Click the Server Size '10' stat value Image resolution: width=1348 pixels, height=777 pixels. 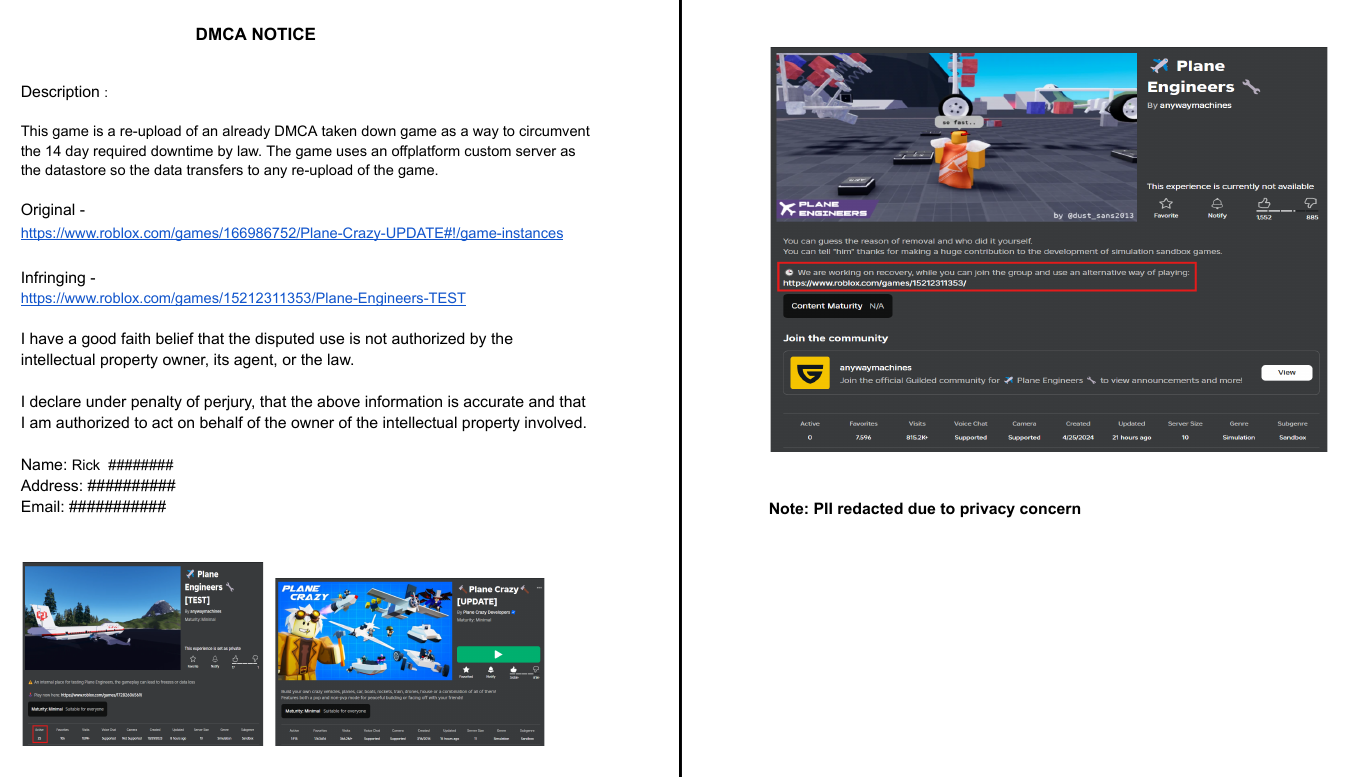pos(1185,438)
